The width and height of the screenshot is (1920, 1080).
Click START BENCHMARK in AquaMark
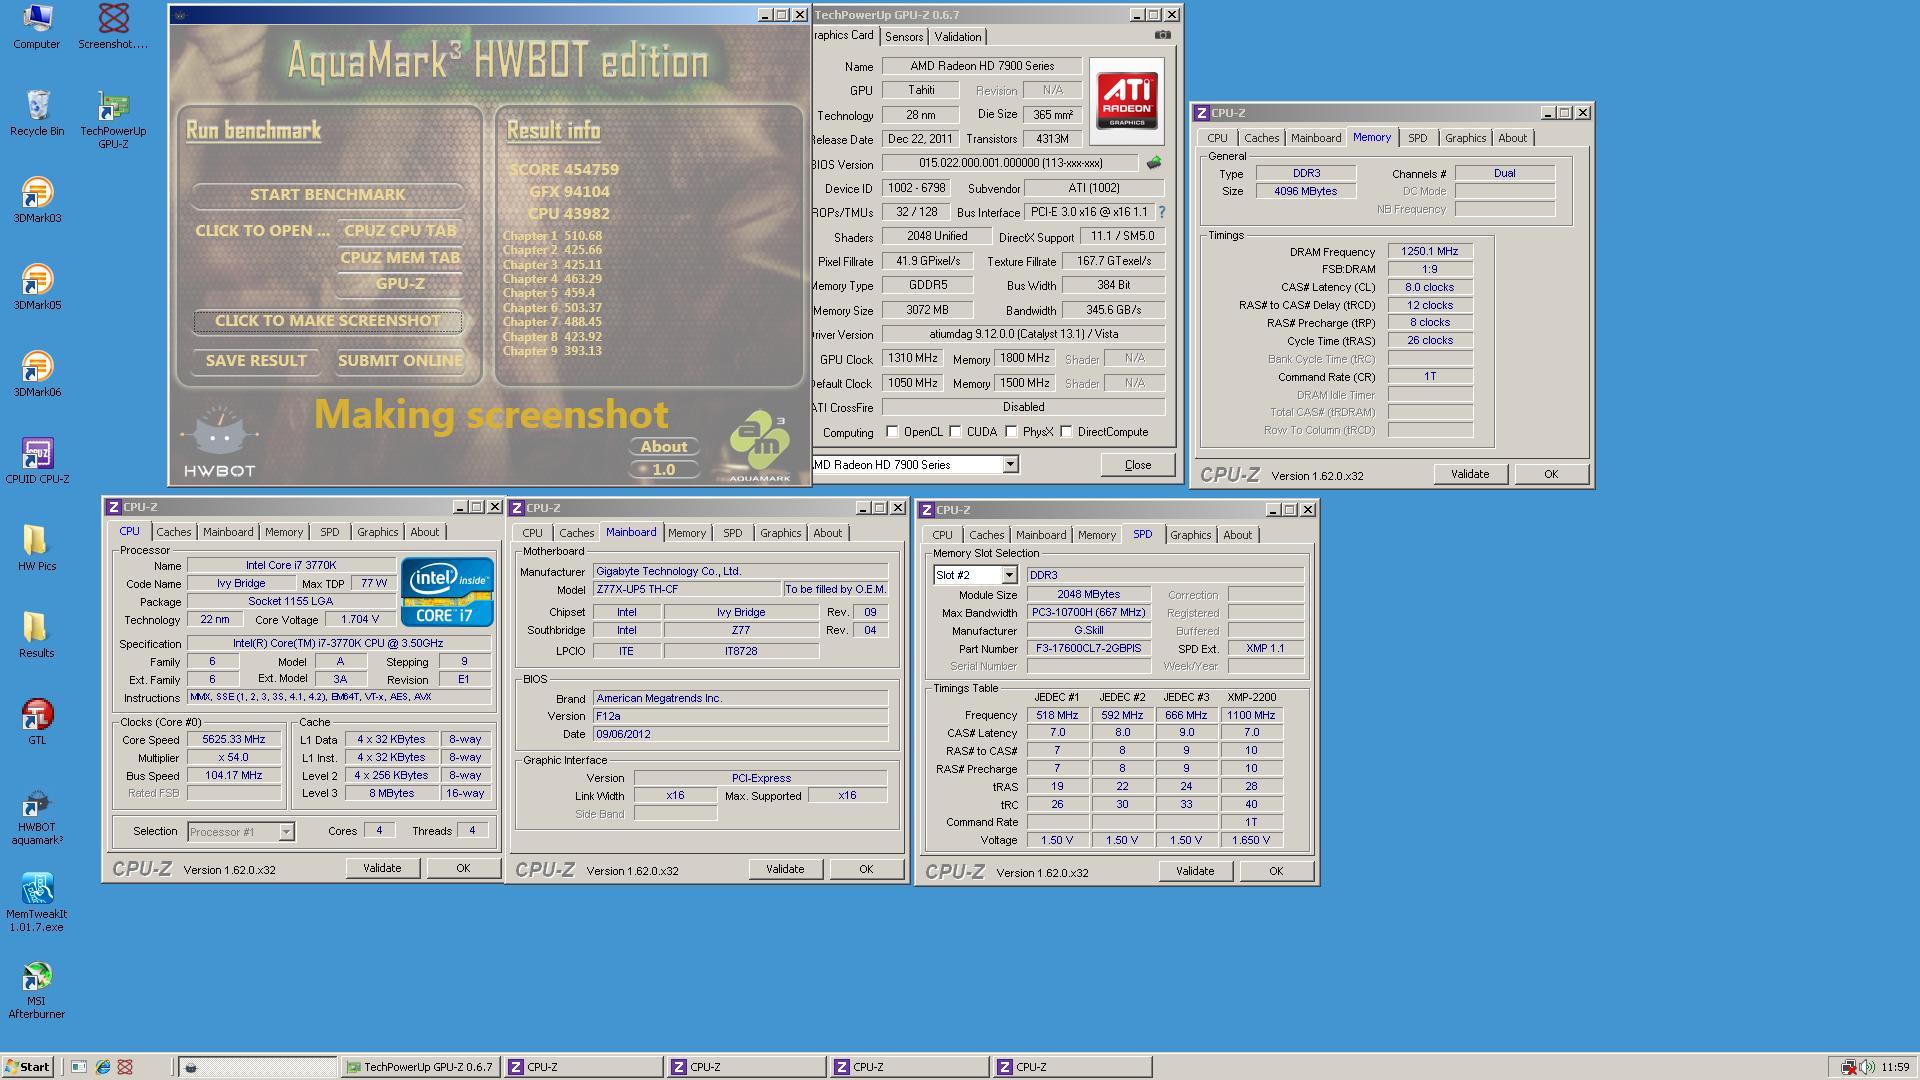tap(328, 194)
